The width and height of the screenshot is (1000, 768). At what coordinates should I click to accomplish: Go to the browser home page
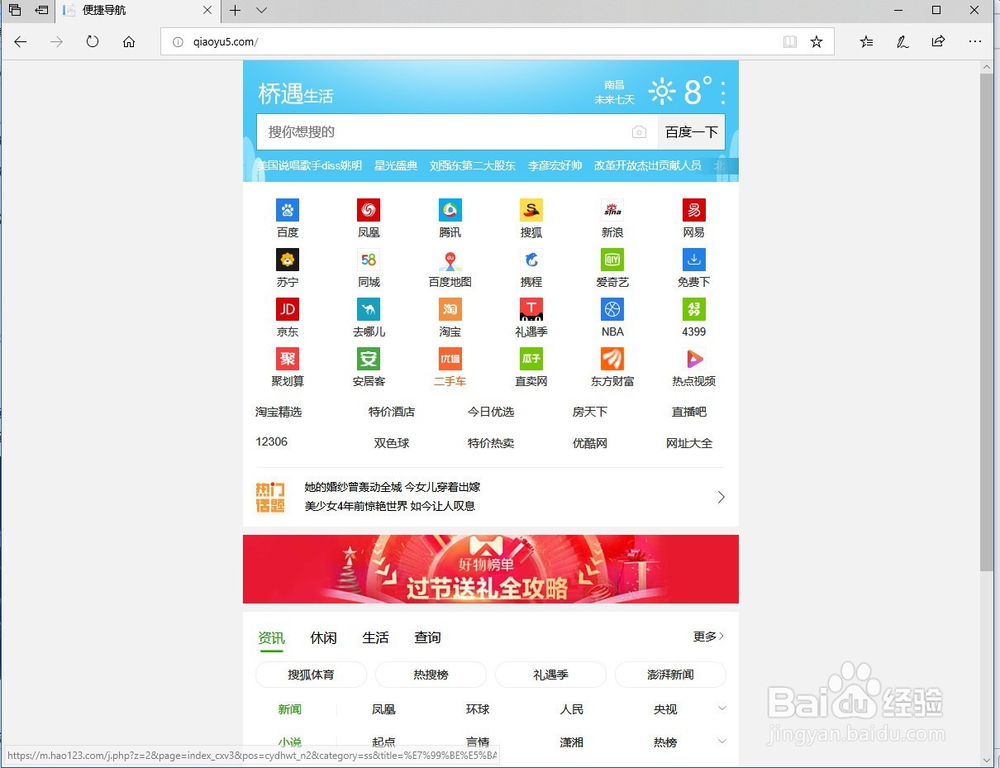pos(129,42)
